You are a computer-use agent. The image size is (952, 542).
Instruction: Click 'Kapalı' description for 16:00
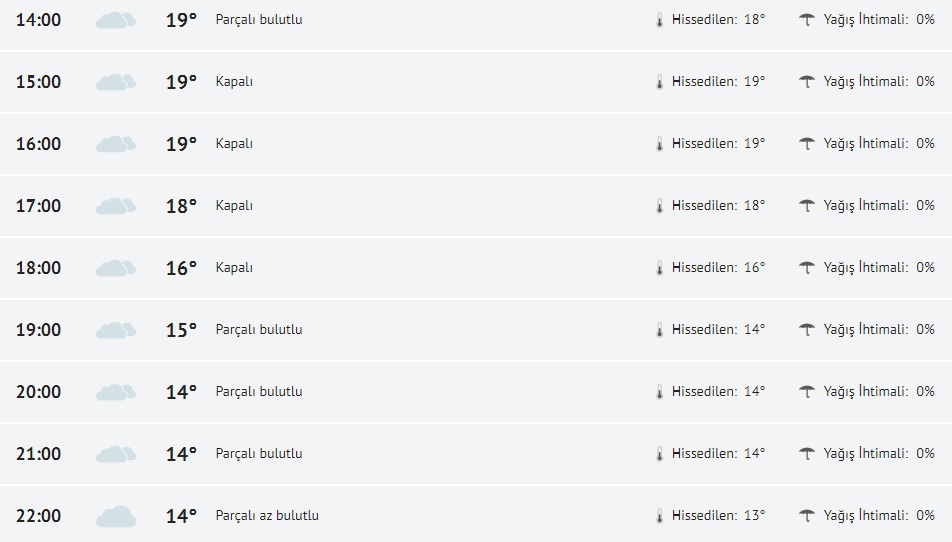click(x=234, y=144)
